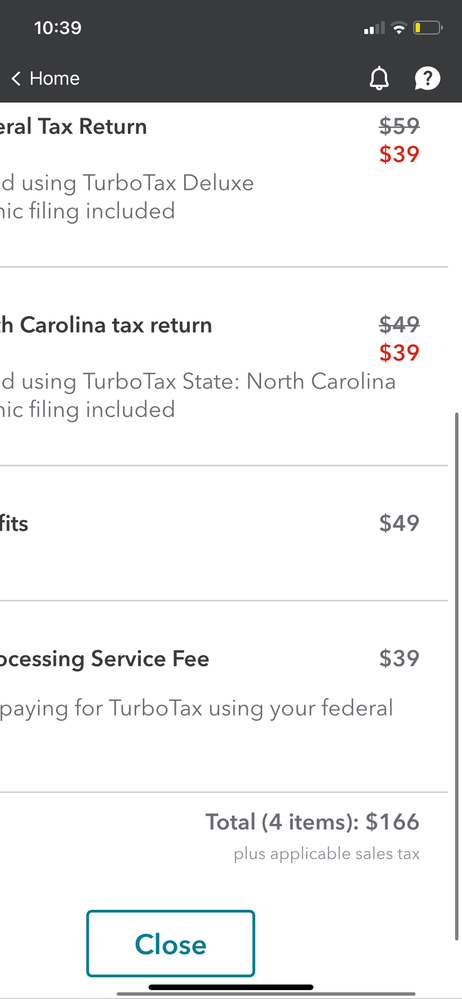Viewport: 462px width, 999px height.
Task: Tap the Close button
Action: point(171,944)
